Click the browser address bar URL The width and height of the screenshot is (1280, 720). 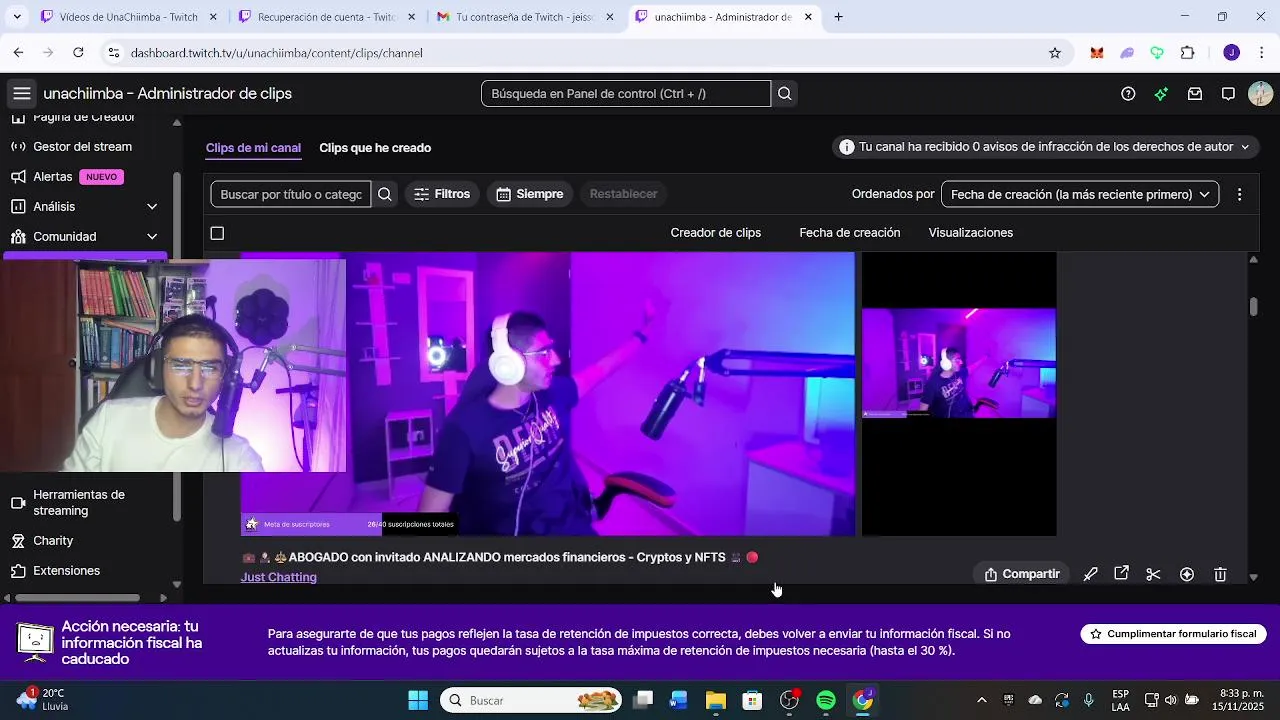276,53
